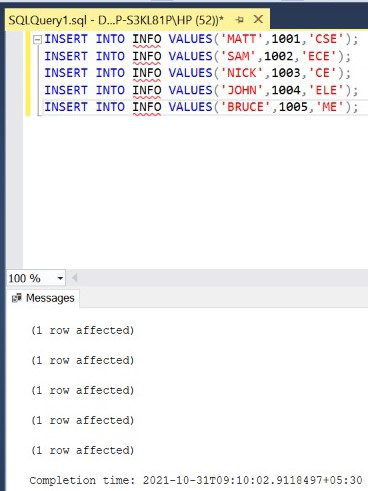Click the INSERT keyword on the SAM line

pos(66,56)
